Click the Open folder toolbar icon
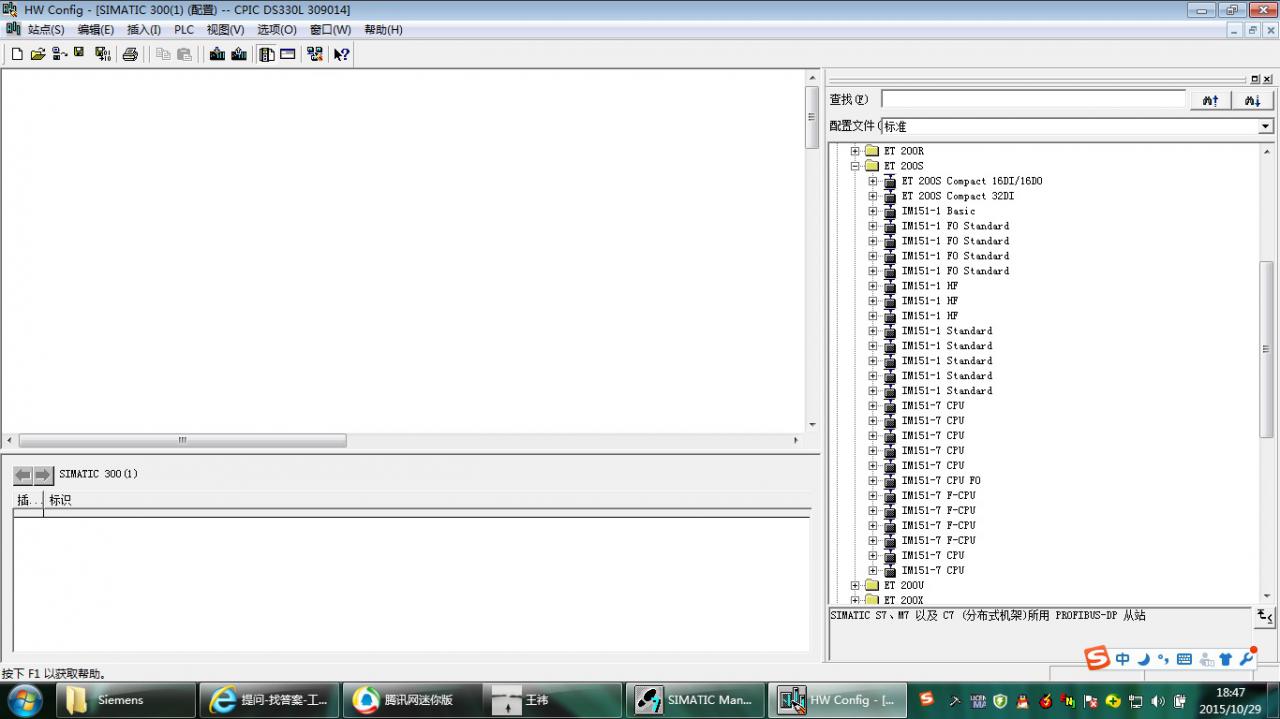 tap(38, 54)
